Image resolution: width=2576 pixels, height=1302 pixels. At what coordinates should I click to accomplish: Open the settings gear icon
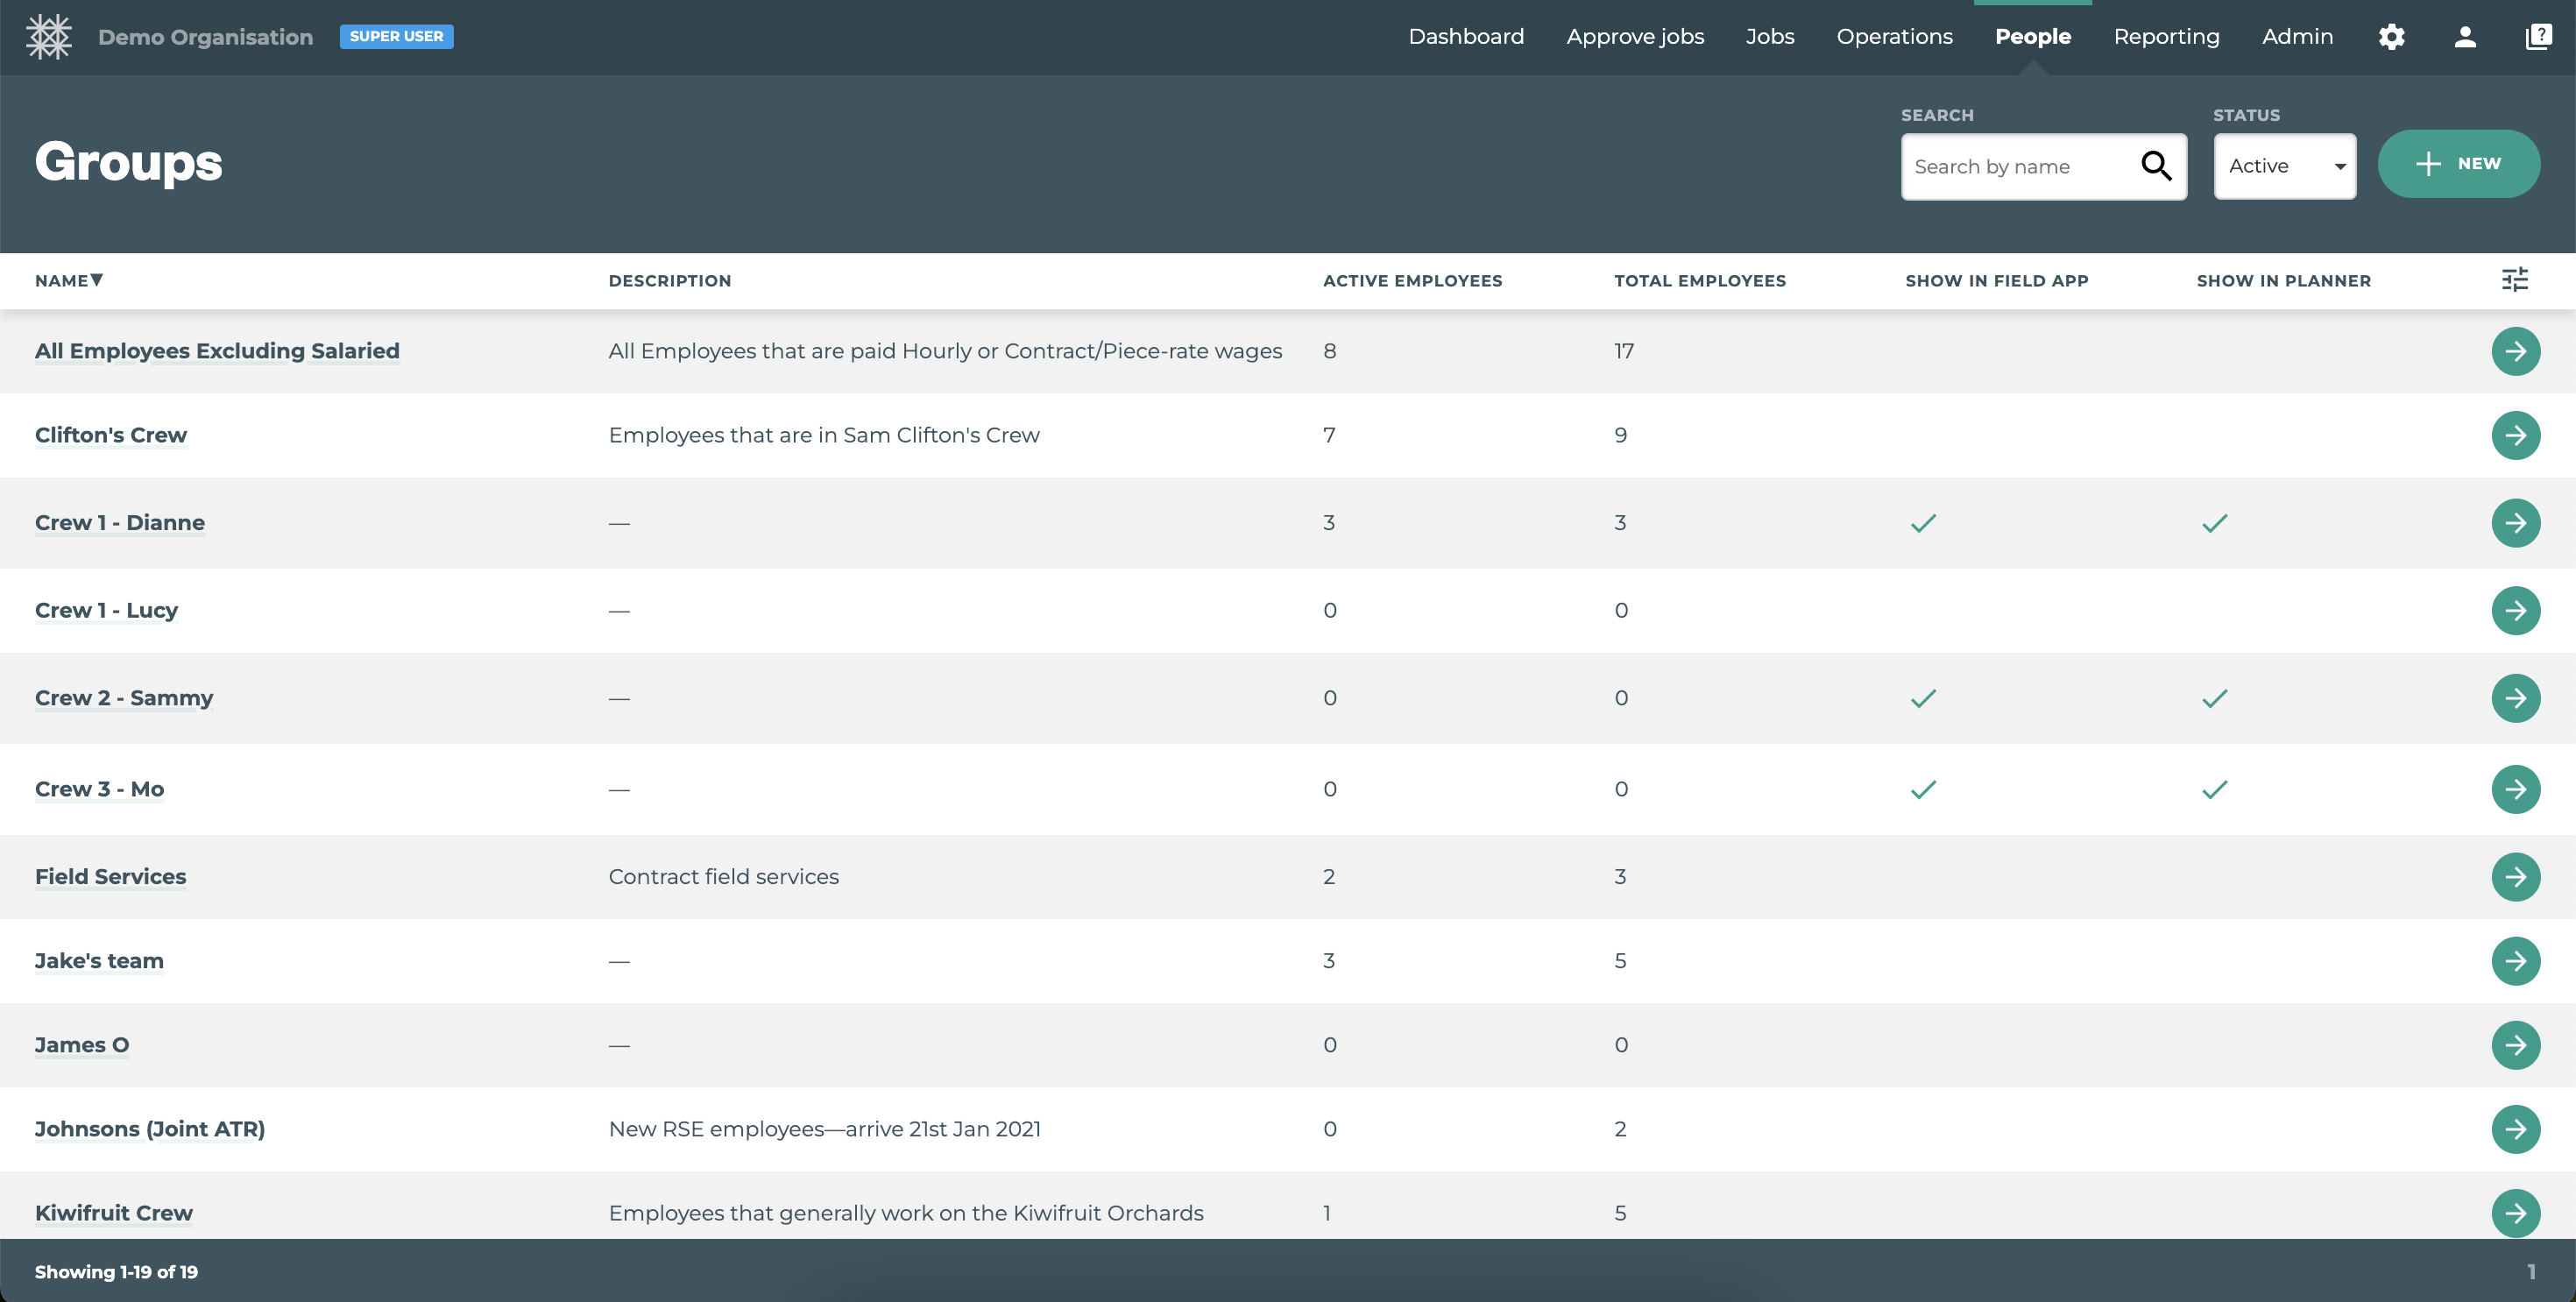2391,37
